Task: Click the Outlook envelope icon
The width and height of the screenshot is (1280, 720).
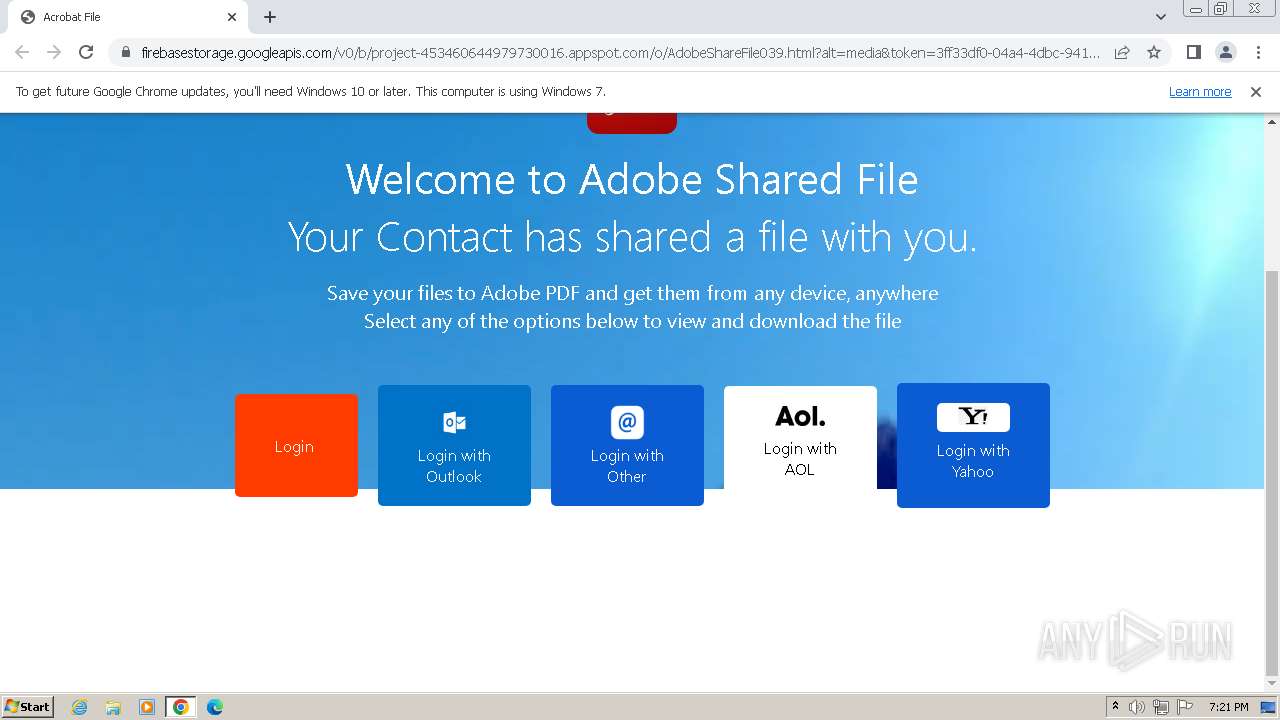Action: click(x=454, y=422)
